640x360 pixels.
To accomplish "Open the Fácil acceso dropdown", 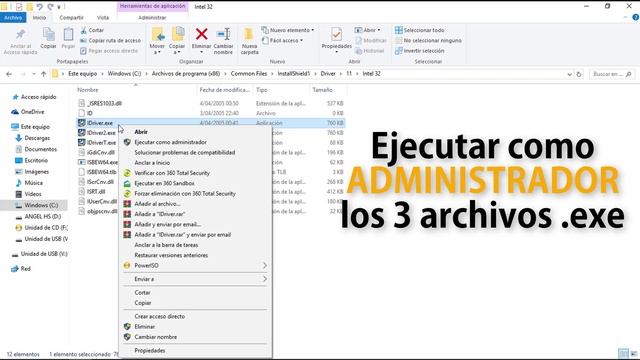I will click(282, 40).
